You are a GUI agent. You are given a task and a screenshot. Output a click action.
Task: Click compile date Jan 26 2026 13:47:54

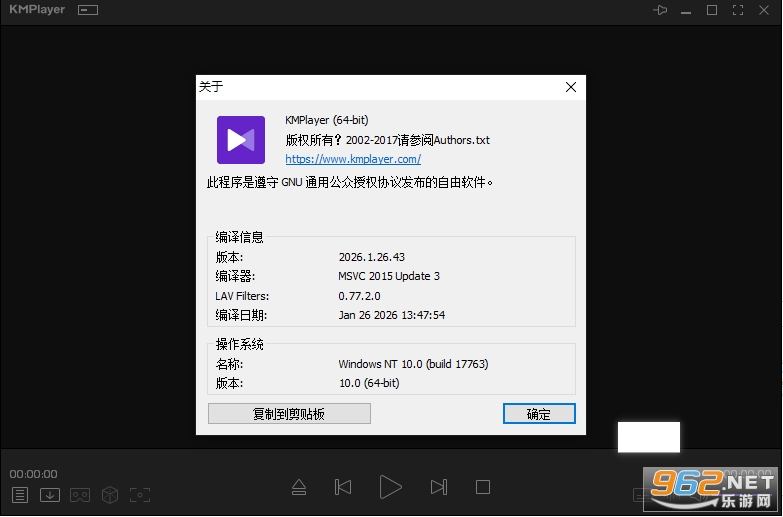pos(392,315)
